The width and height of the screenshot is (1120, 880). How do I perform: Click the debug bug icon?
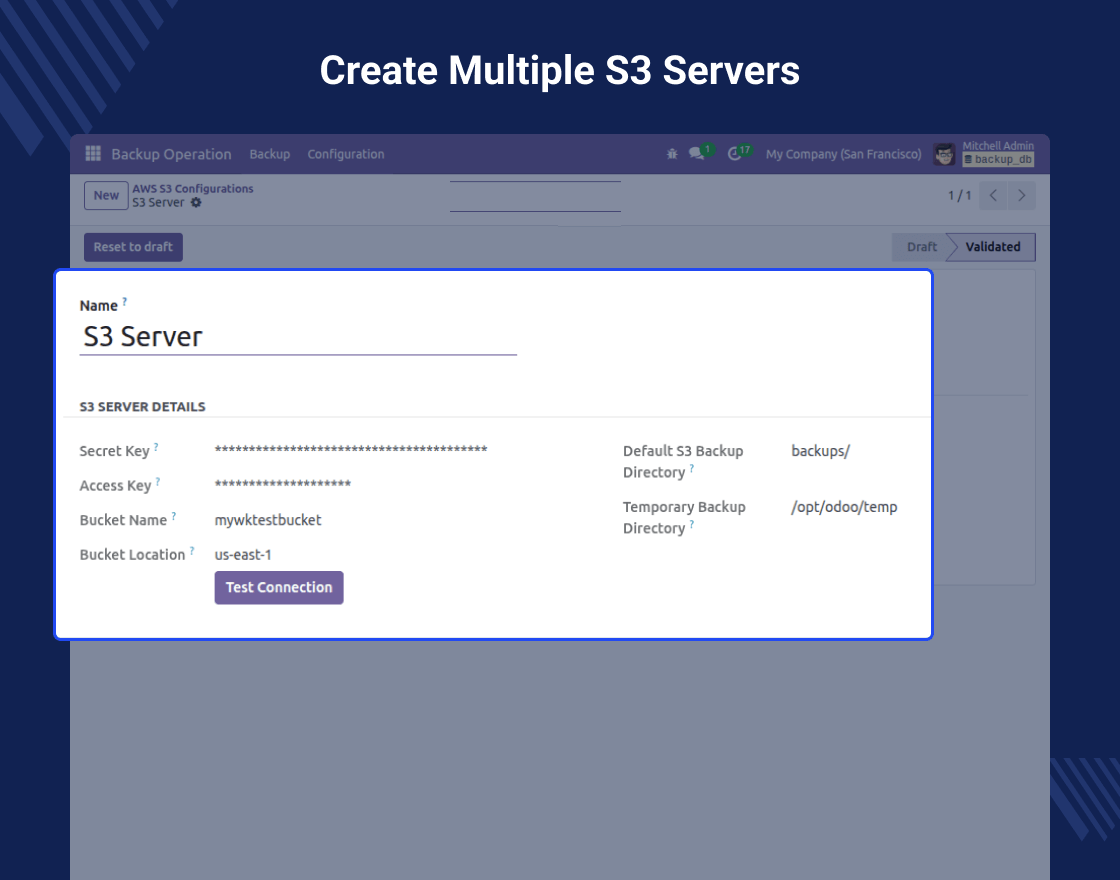coord(671,154)
